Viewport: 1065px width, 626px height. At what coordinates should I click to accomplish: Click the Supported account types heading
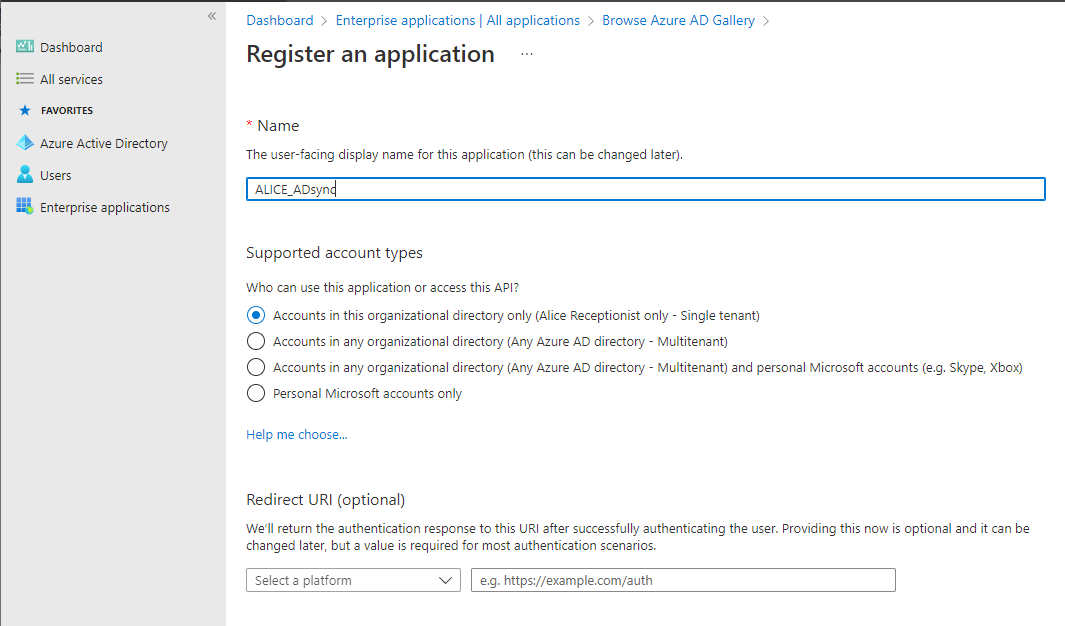click(334, 253)
